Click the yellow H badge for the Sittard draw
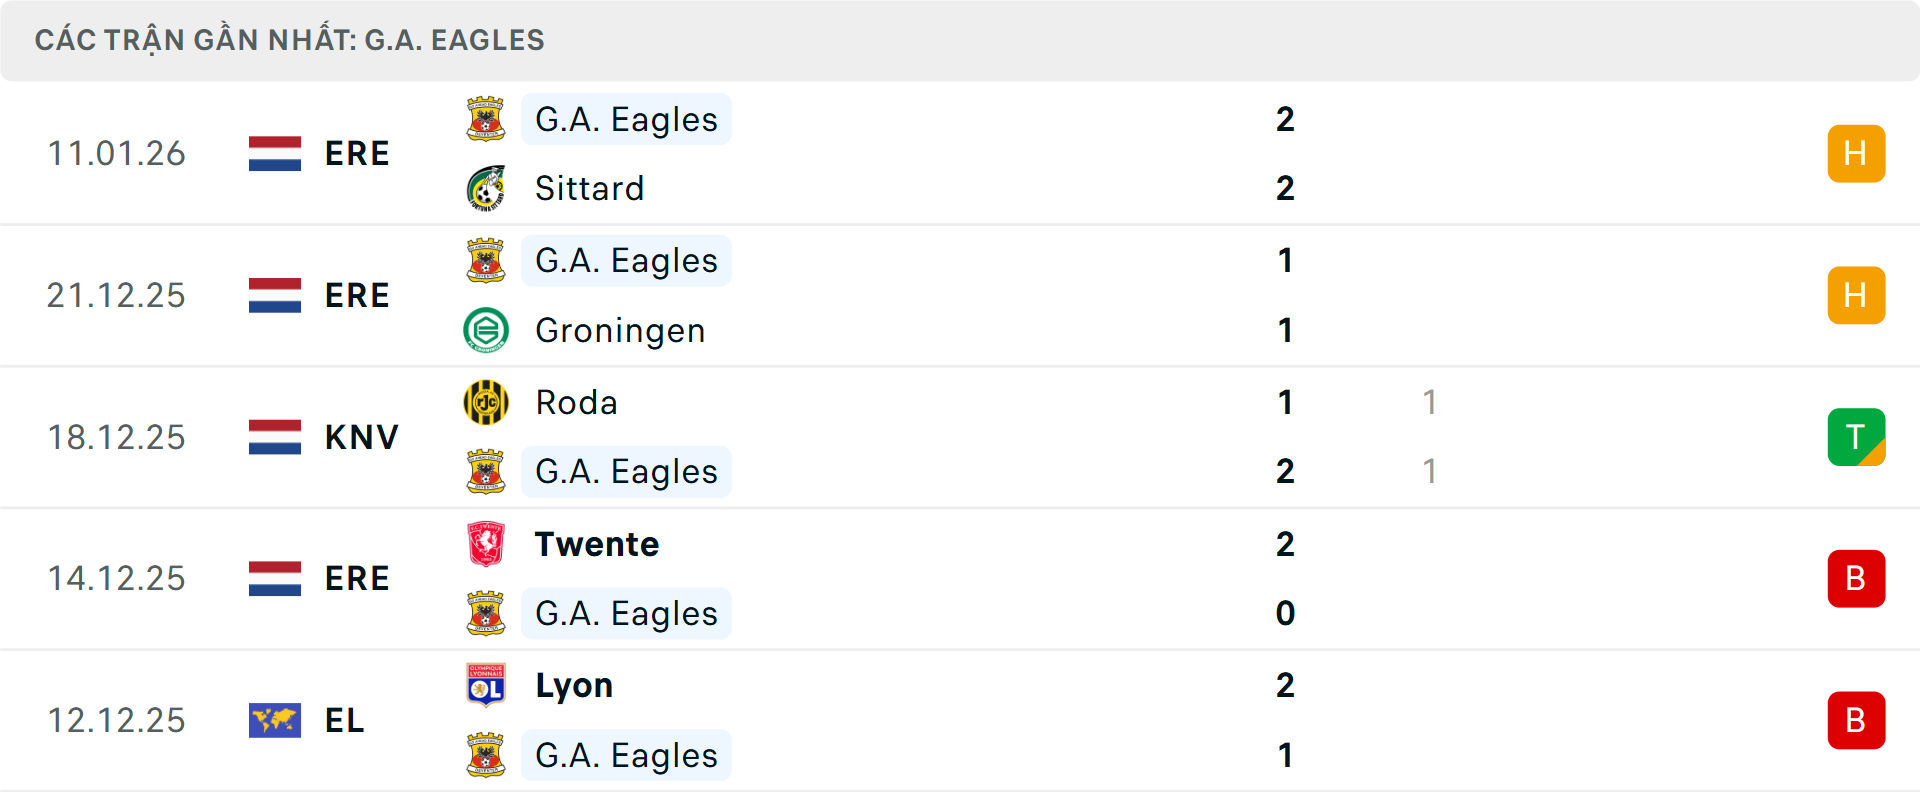Image resolution: width=1920 pixels, height=792 pixels. coord(1856,153)
